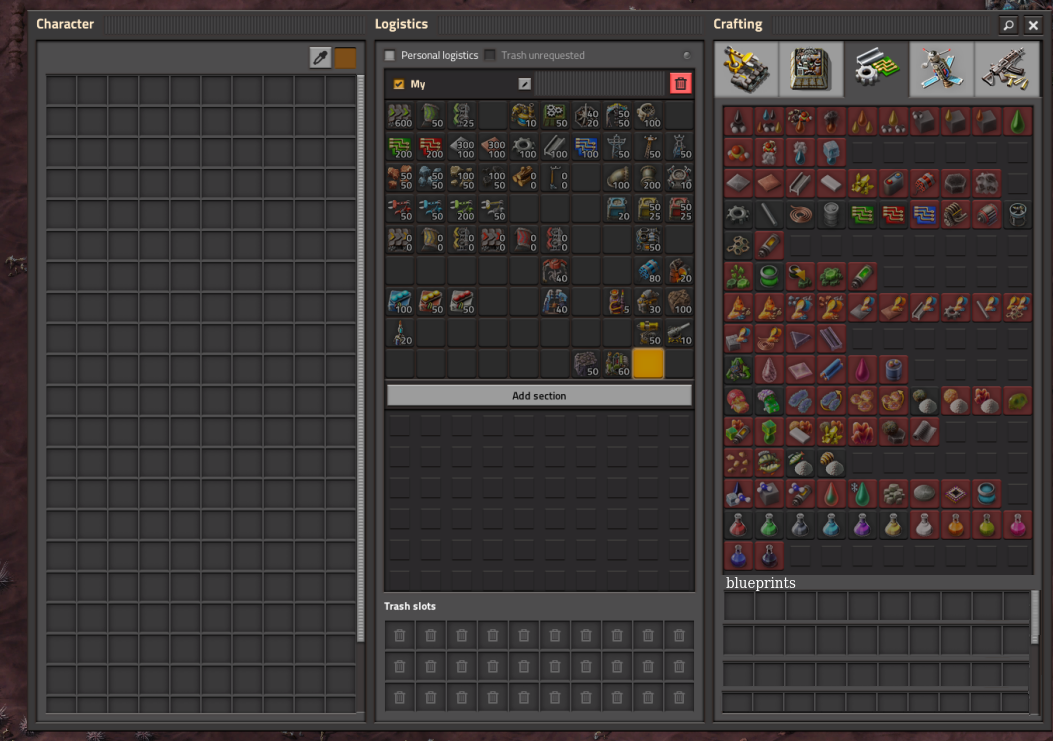This screenshot has height=741, width=1053.
Task: Toggle the Trash unrequested checkbox
Action: click(x=490, y=55)
